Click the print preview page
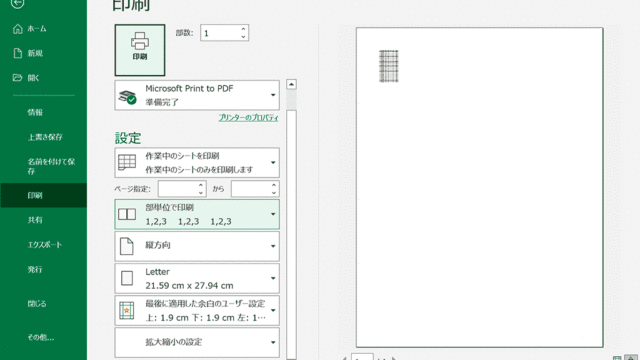 [479, 187]
